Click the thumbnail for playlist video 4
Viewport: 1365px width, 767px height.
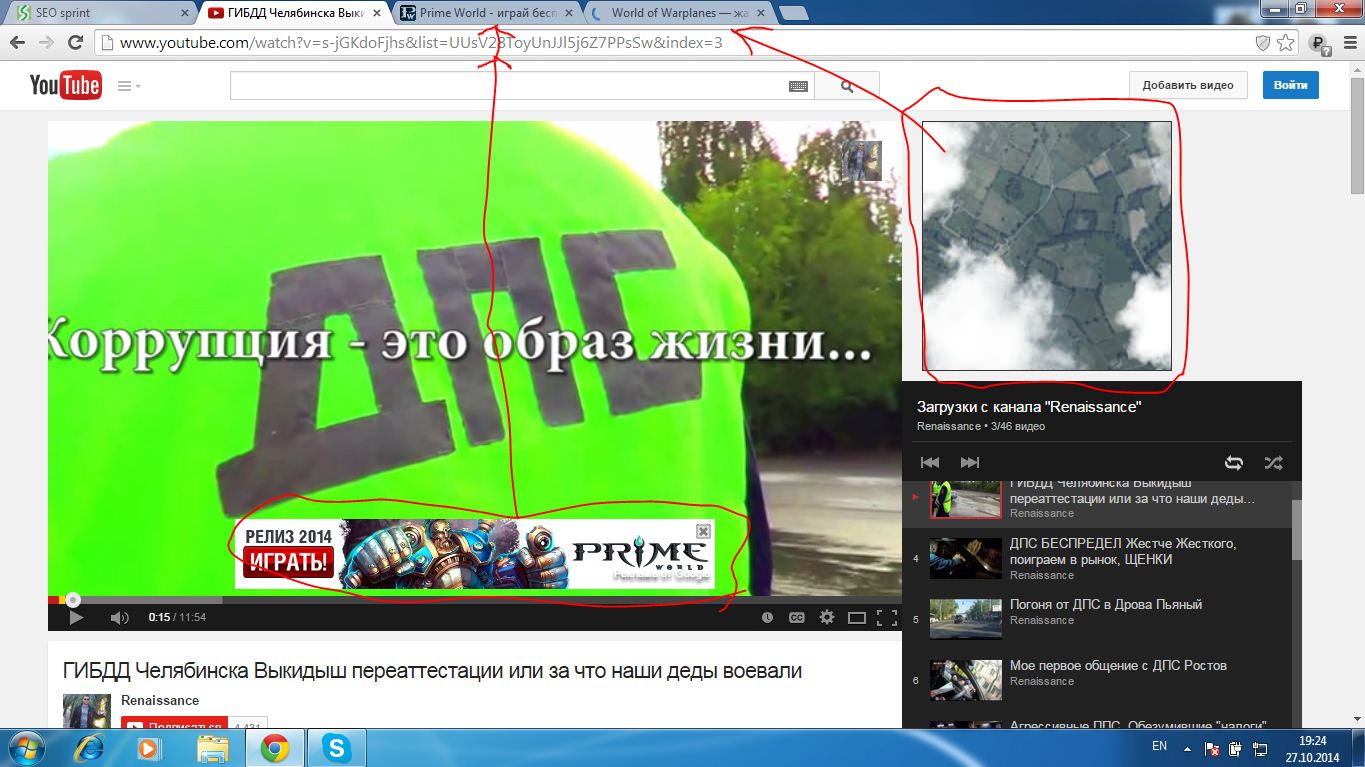coord(966,559)
